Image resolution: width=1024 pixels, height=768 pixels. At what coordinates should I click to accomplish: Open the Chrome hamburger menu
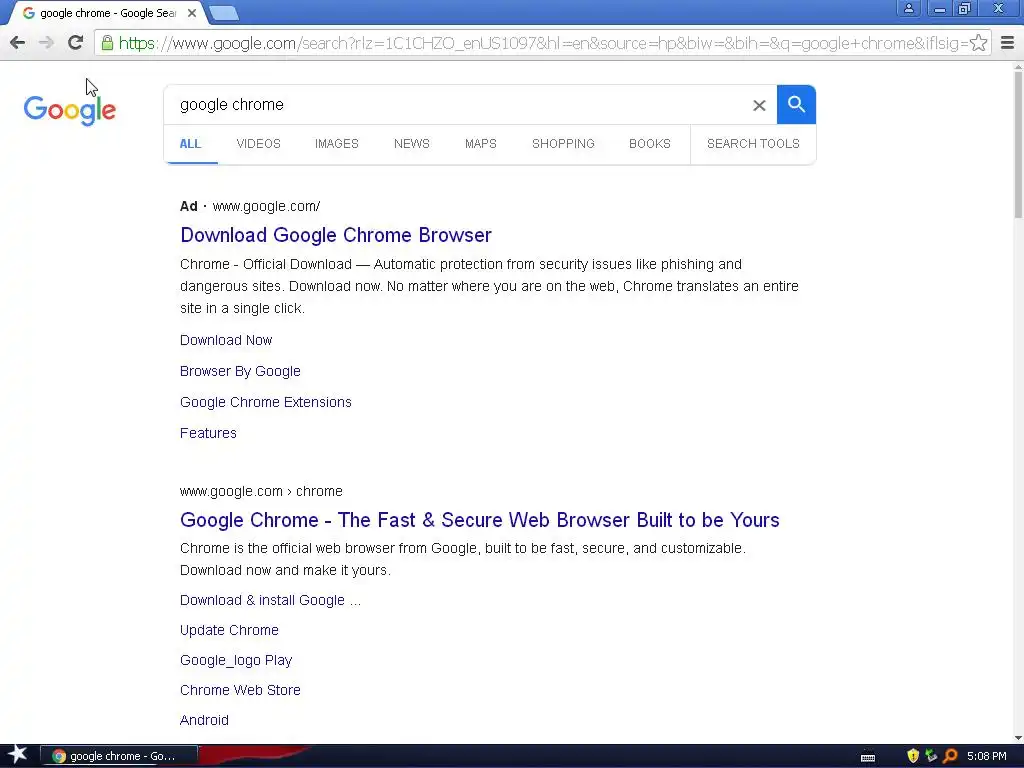pyautogui.click(x=1007, y=43)
